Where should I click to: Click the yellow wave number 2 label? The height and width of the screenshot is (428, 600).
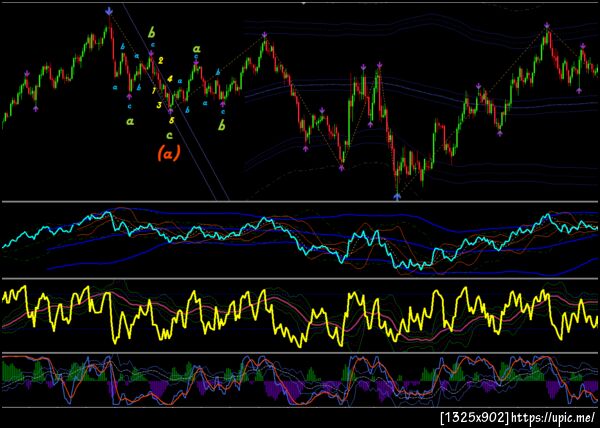(x=161, y=60)
